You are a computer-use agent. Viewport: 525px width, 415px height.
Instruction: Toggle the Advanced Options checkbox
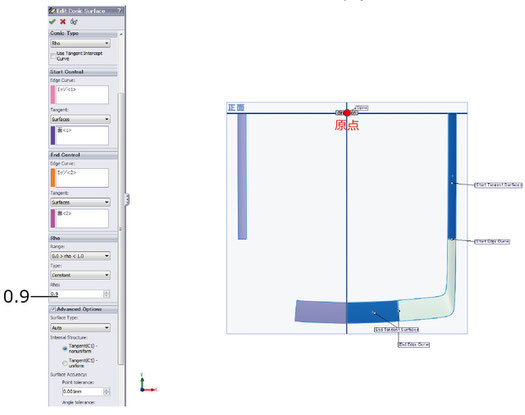[x=53, y=309]
